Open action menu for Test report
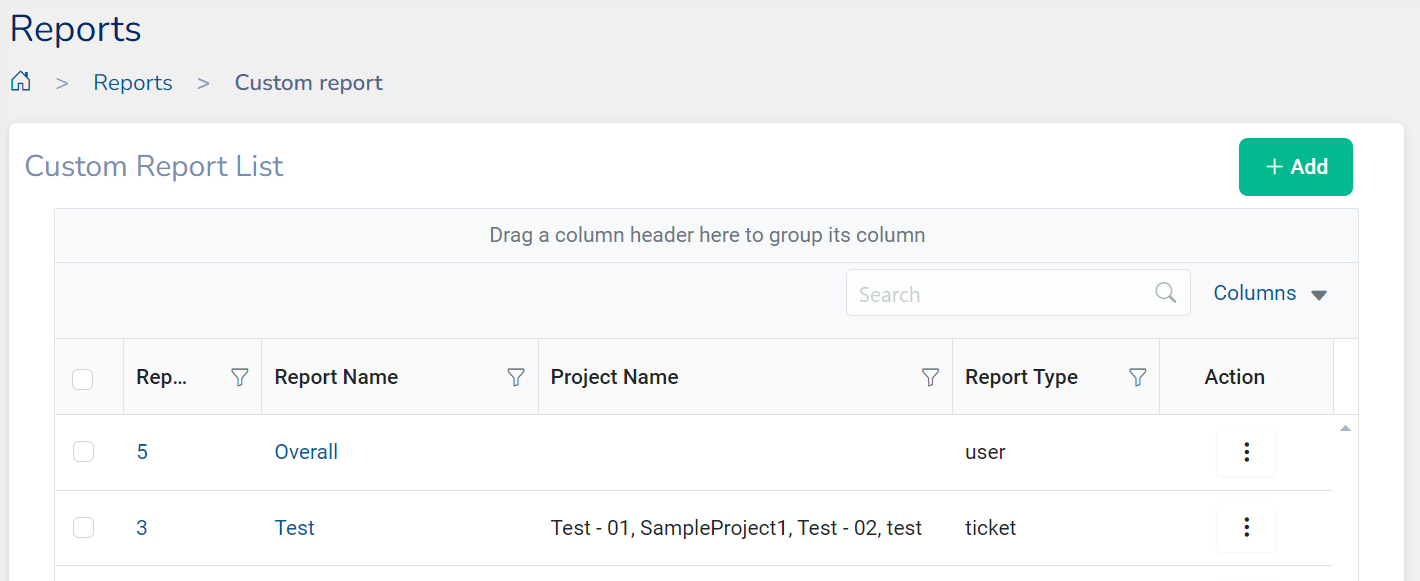 point(1246,528)
